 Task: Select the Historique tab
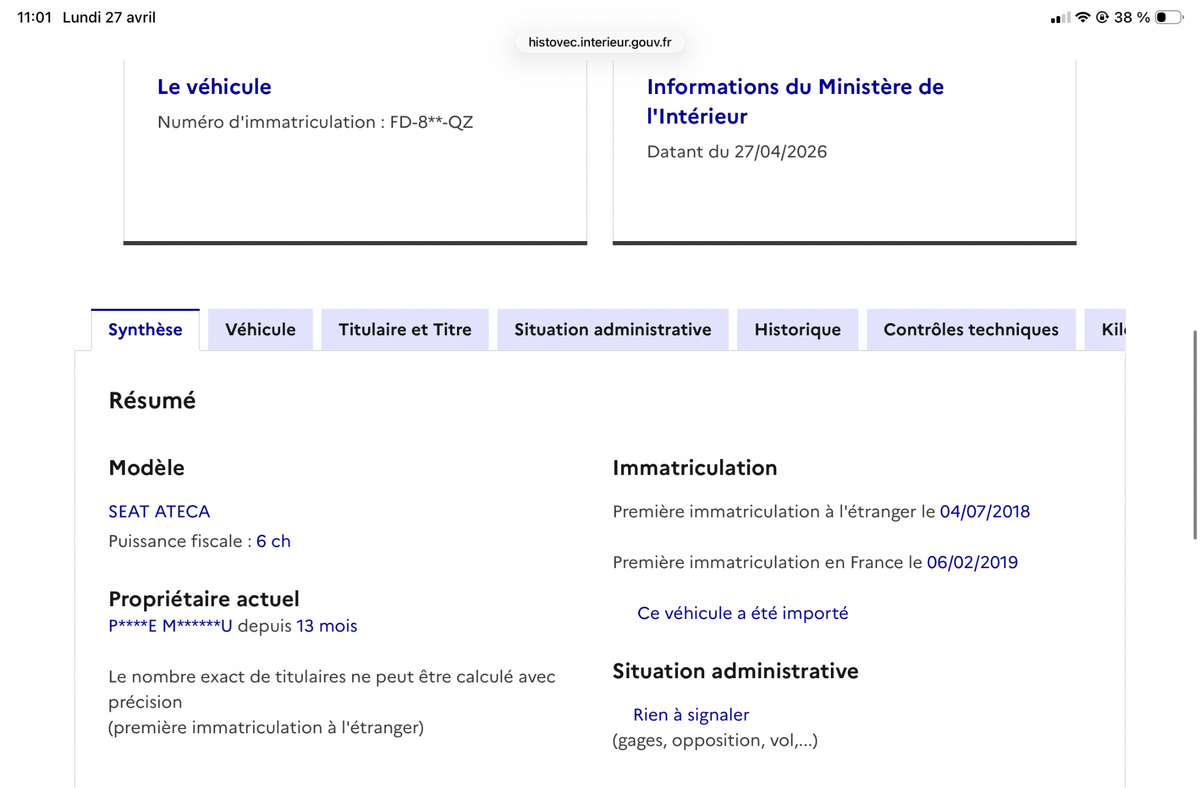pos(797,329)
